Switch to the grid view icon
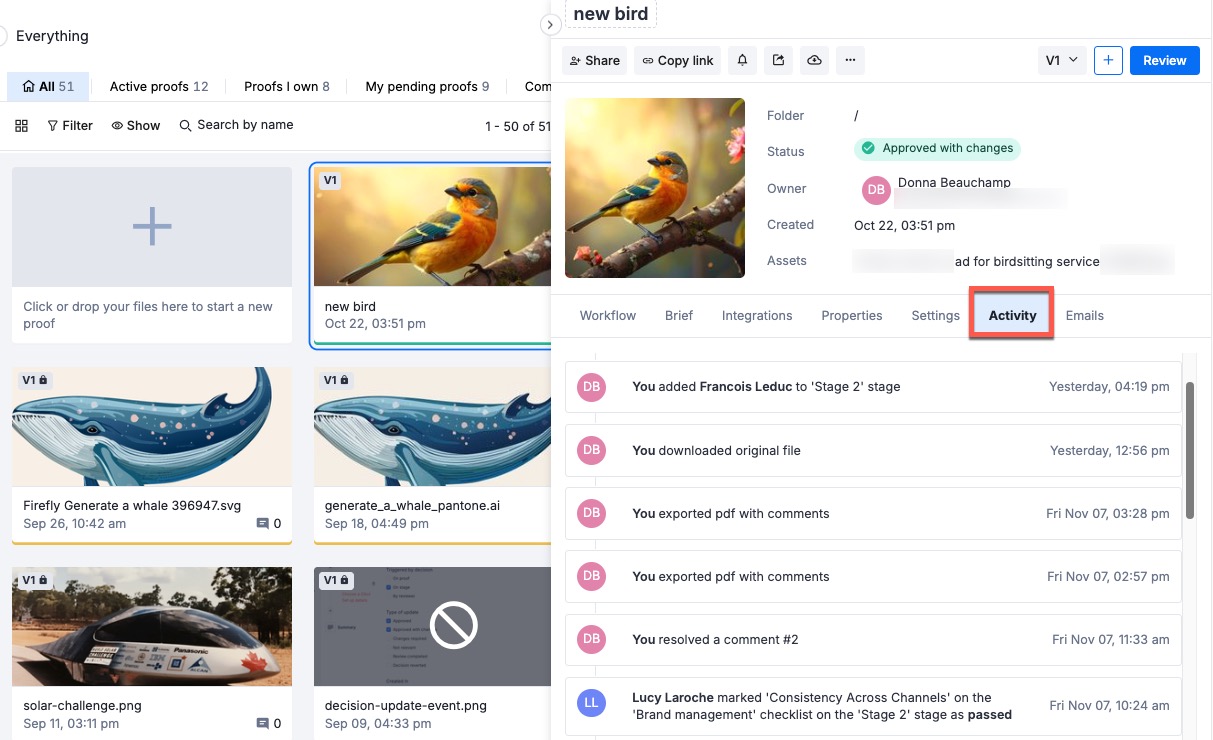Image resolution: width=1213 pixels, height=740 pixels. click(x=21, y=125)
